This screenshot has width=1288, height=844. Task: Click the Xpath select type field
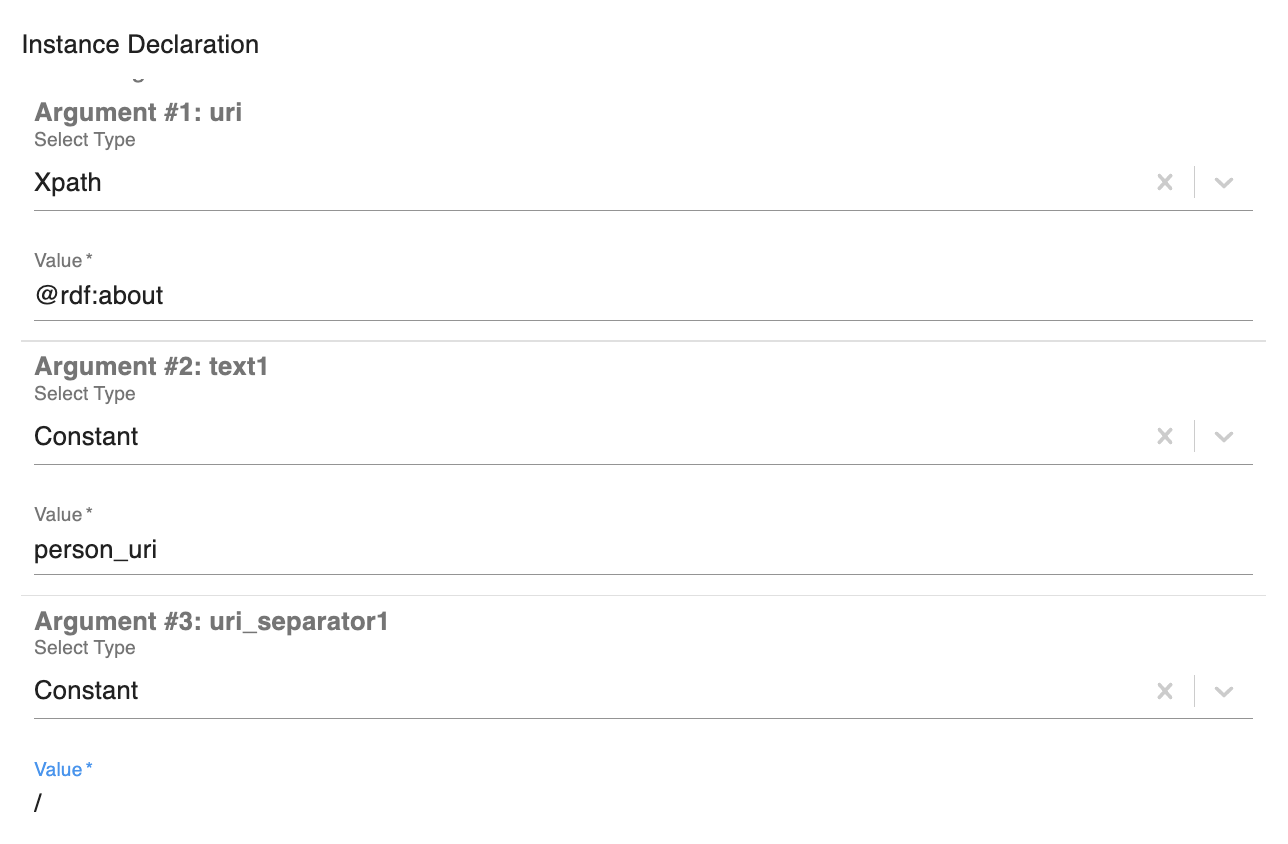click(580, 183)
